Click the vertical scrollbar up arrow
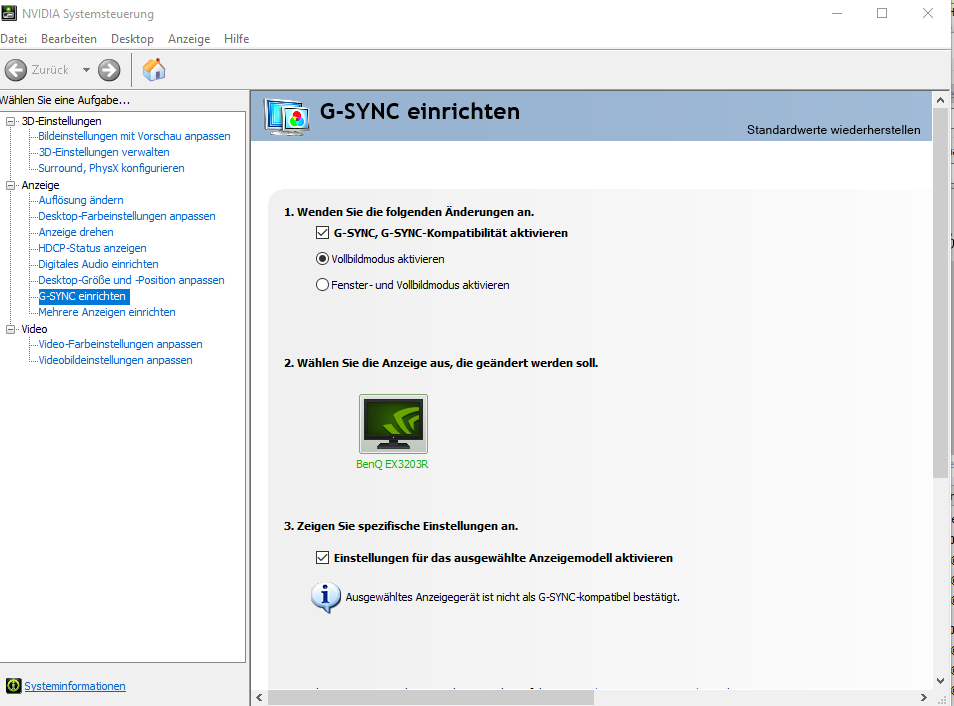Image resolution: width=954 pixels, height=706 pixels. click(x=941, y=100)
